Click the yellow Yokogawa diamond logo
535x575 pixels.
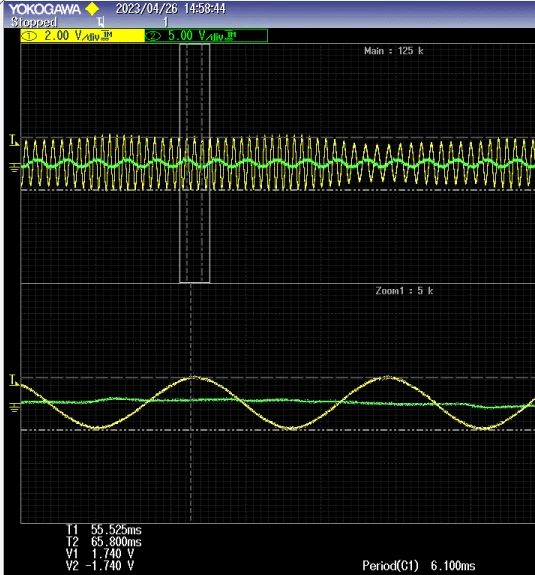[x=92, y=9]
